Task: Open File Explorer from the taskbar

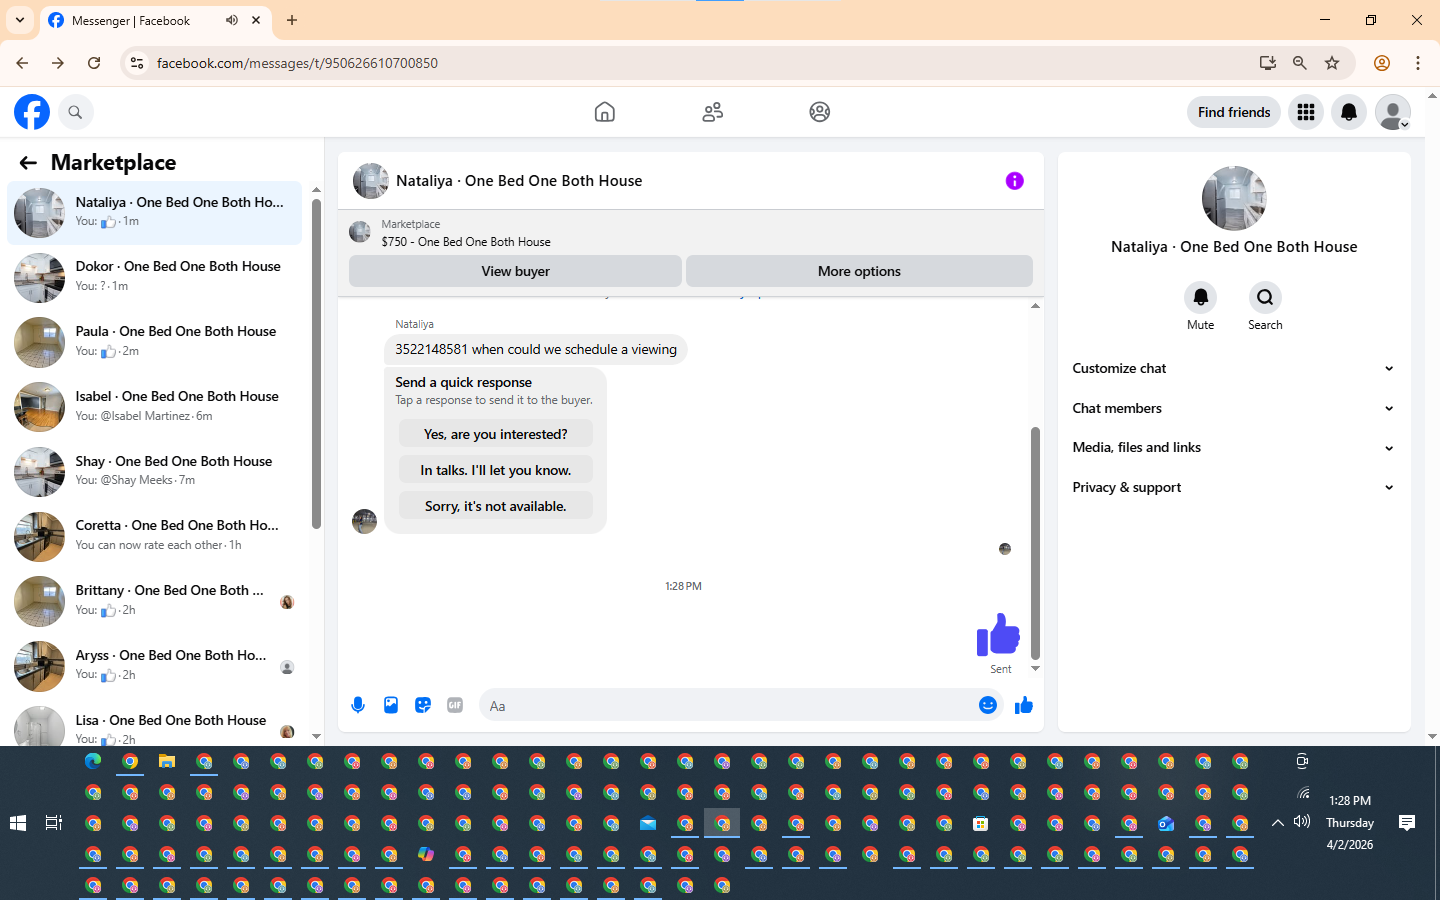Action: [x=167, y=762]
